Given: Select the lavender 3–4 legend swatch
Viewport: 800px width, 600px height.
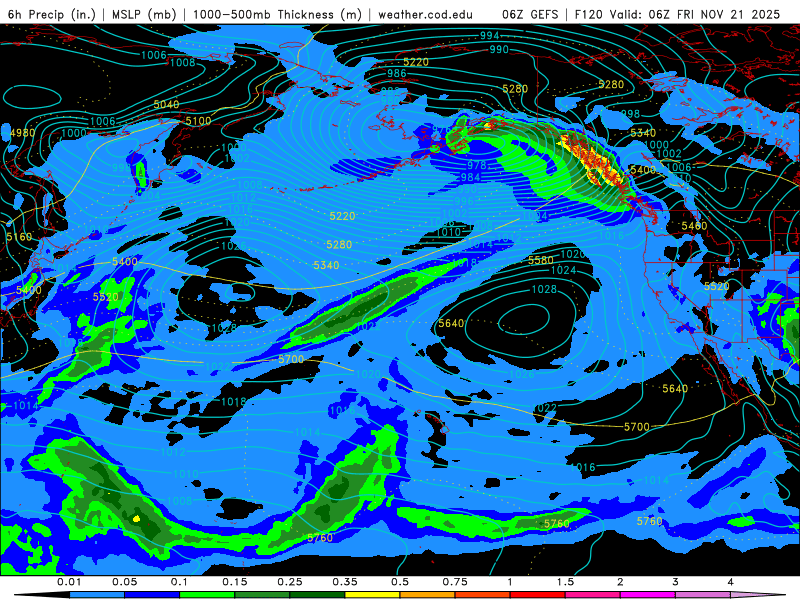Looking at the screenshot, I should click(x=703, y=595).
